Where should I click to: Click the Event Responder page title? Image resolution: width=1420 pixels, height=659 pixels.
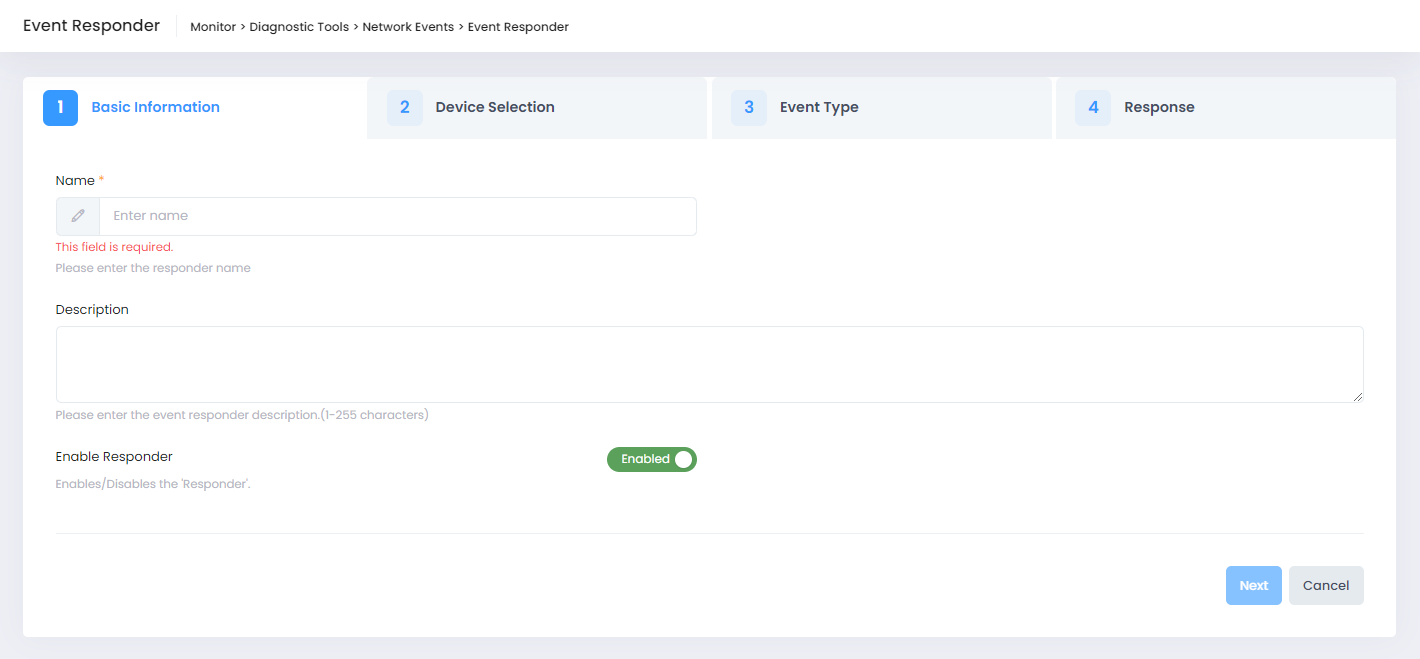tap(91, 26)
